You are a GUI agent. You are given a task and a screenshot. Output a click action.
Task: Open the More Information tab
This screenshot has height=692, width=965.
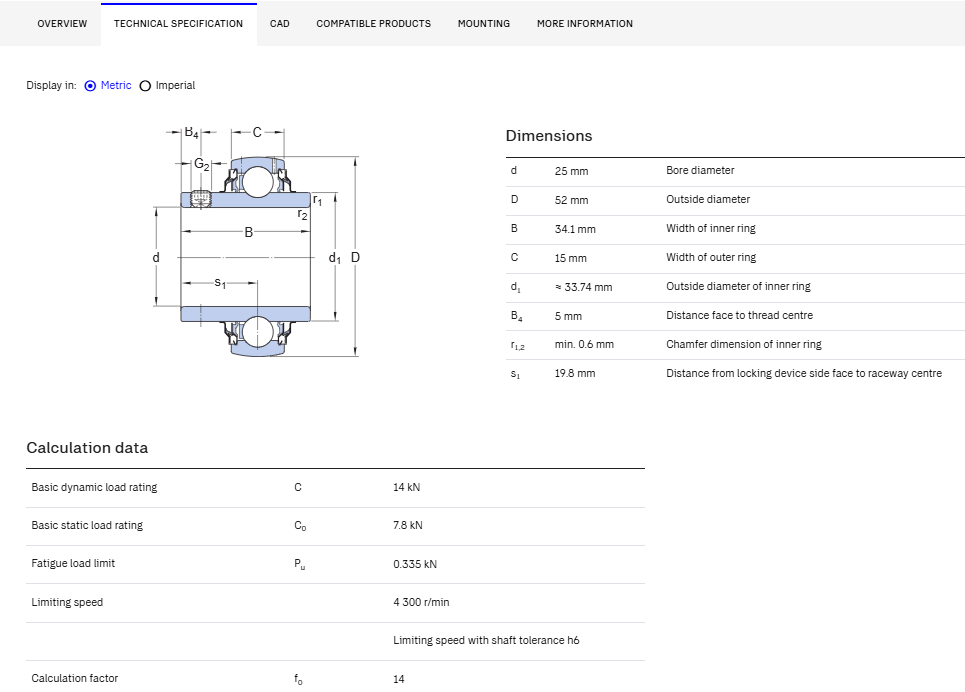click(585, 24)
